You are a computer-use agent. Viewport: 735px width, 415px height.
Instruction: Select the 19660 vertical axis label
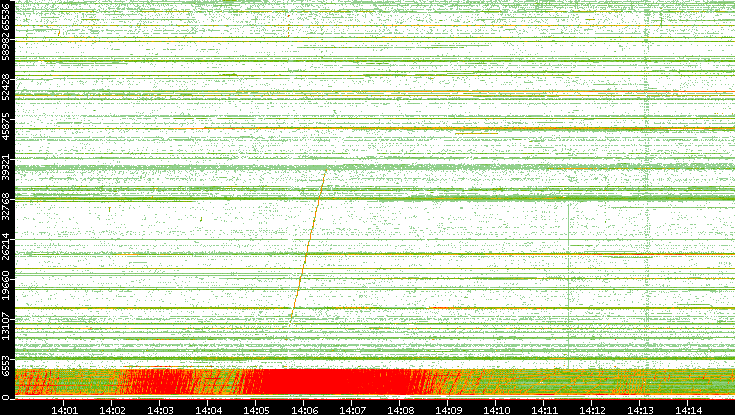pos(7,286)
